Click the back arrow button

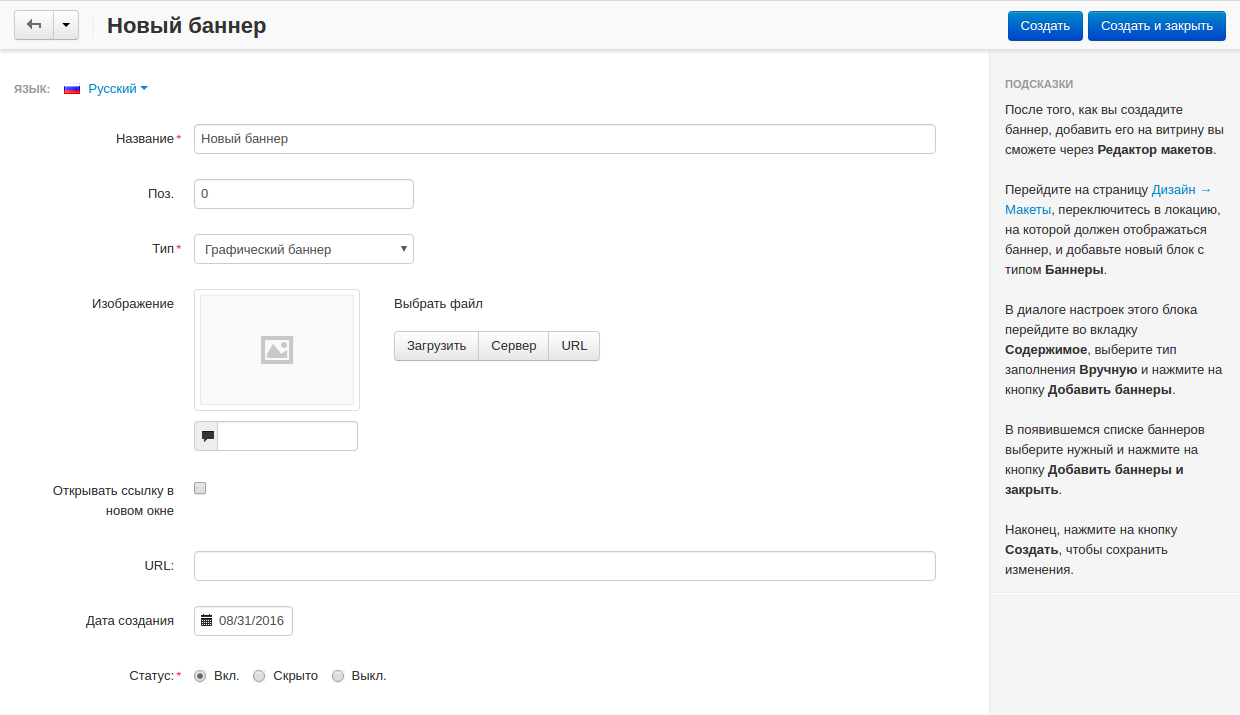(x=33, y=26)
